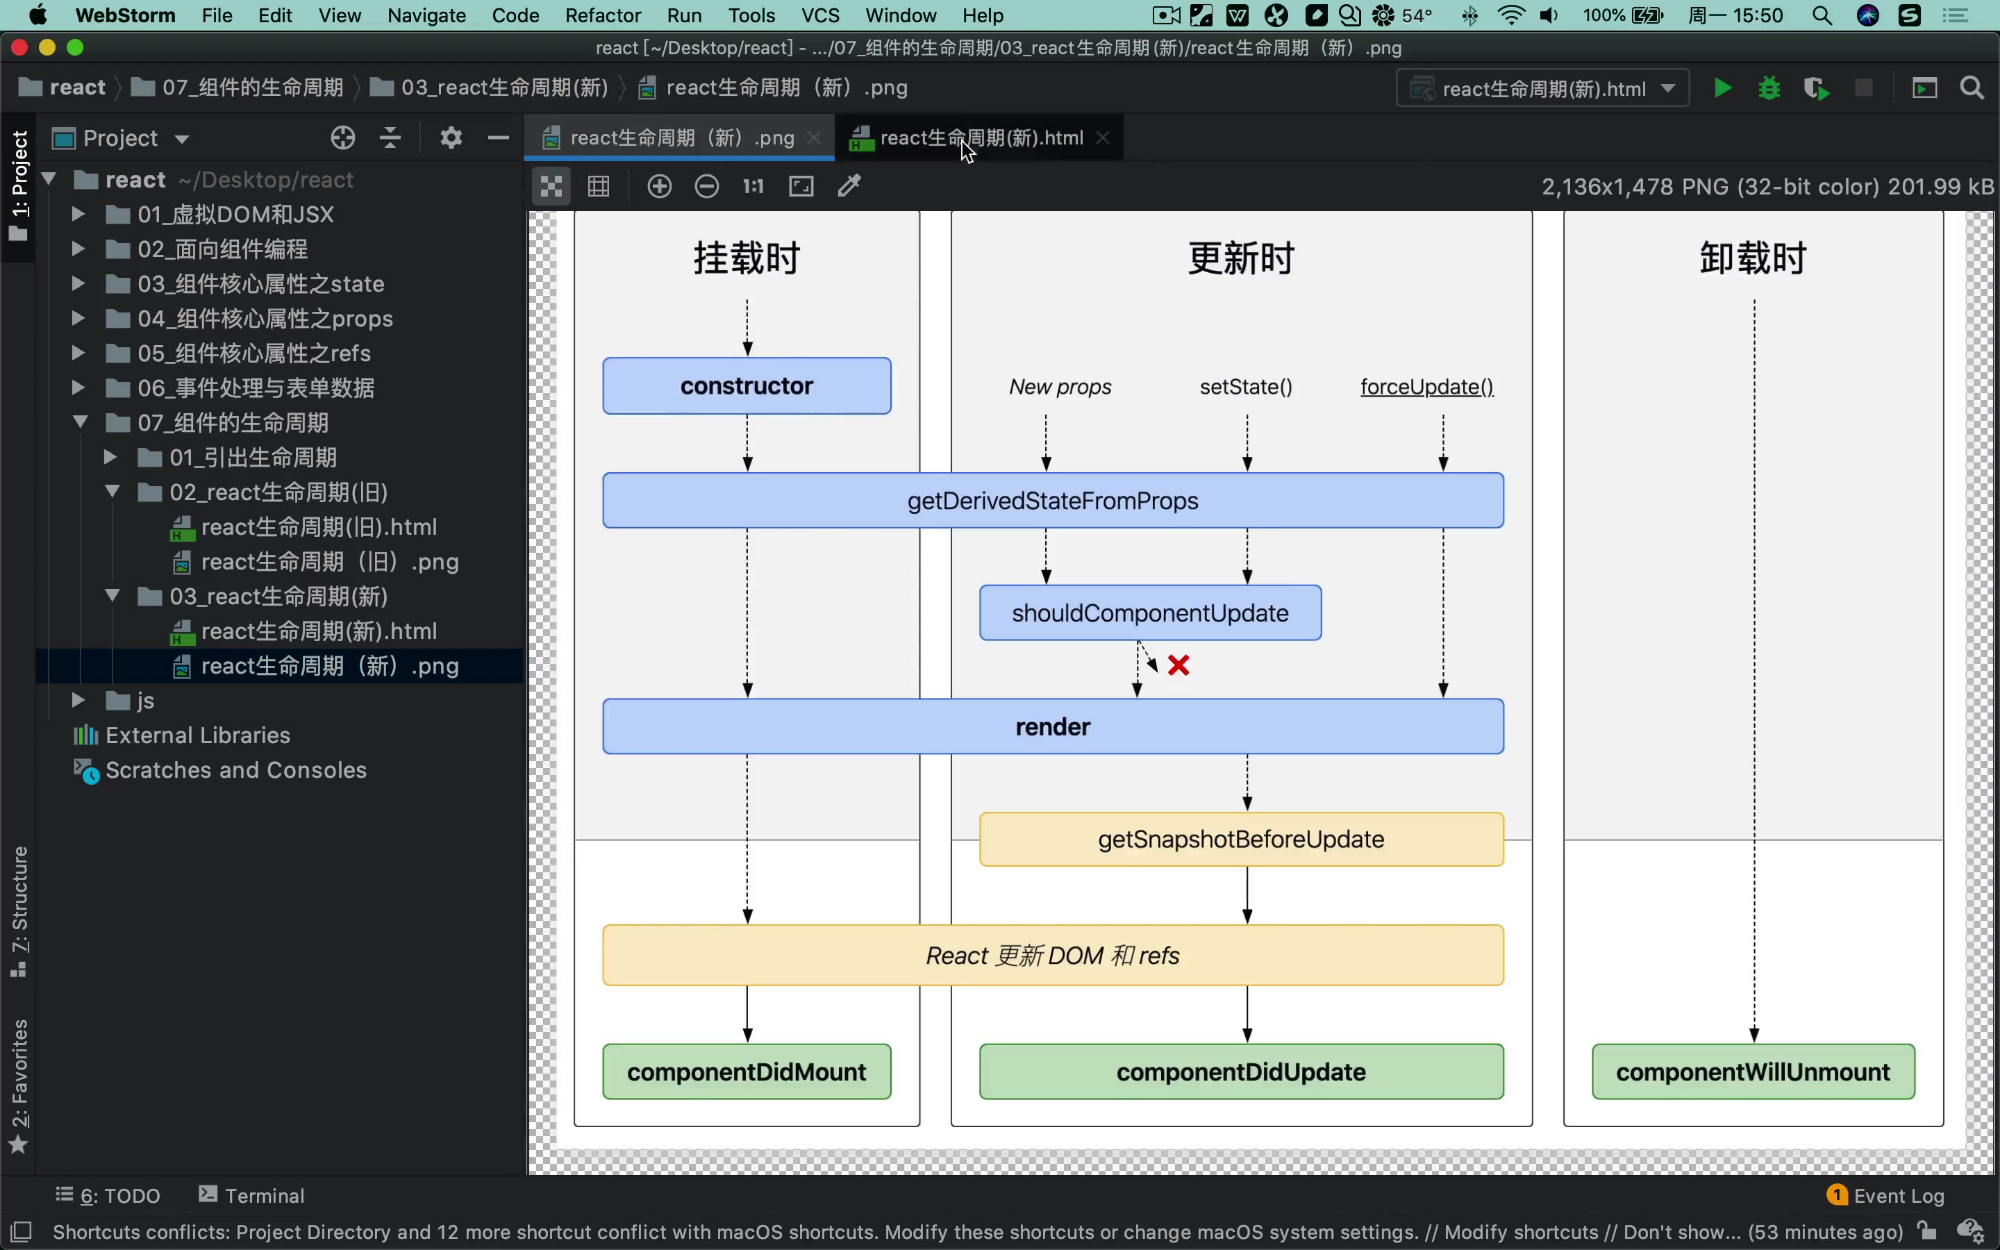Image resolution: width=2000 pixels, height=1250 pixels.
Task: Select react生命周期(旧).html file in tree
Action: pos(318,527)
